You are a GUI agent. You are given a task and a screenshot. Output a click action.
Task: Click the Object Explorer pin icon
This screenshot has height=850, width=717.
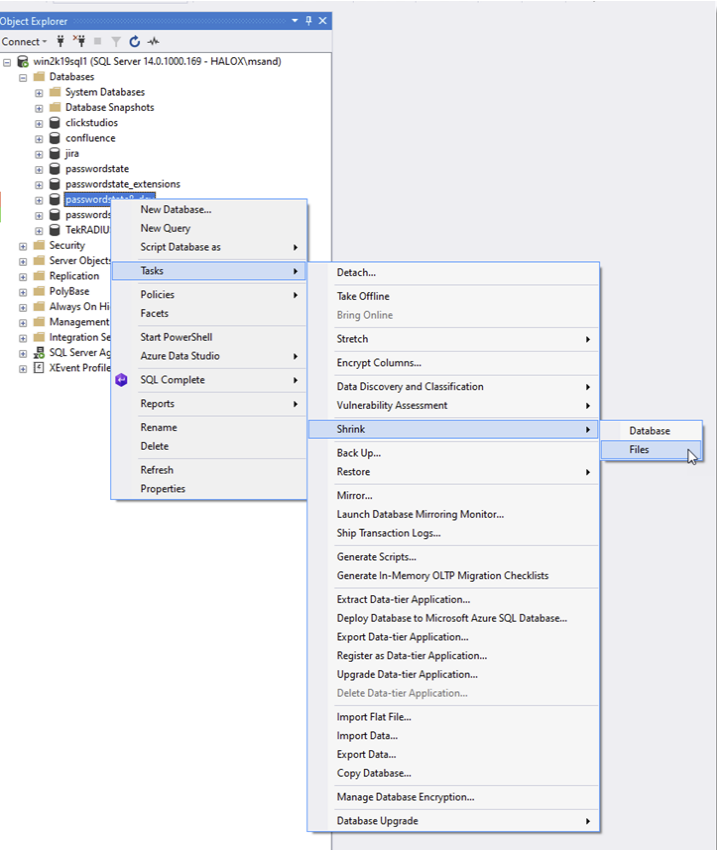coord(308,21)
